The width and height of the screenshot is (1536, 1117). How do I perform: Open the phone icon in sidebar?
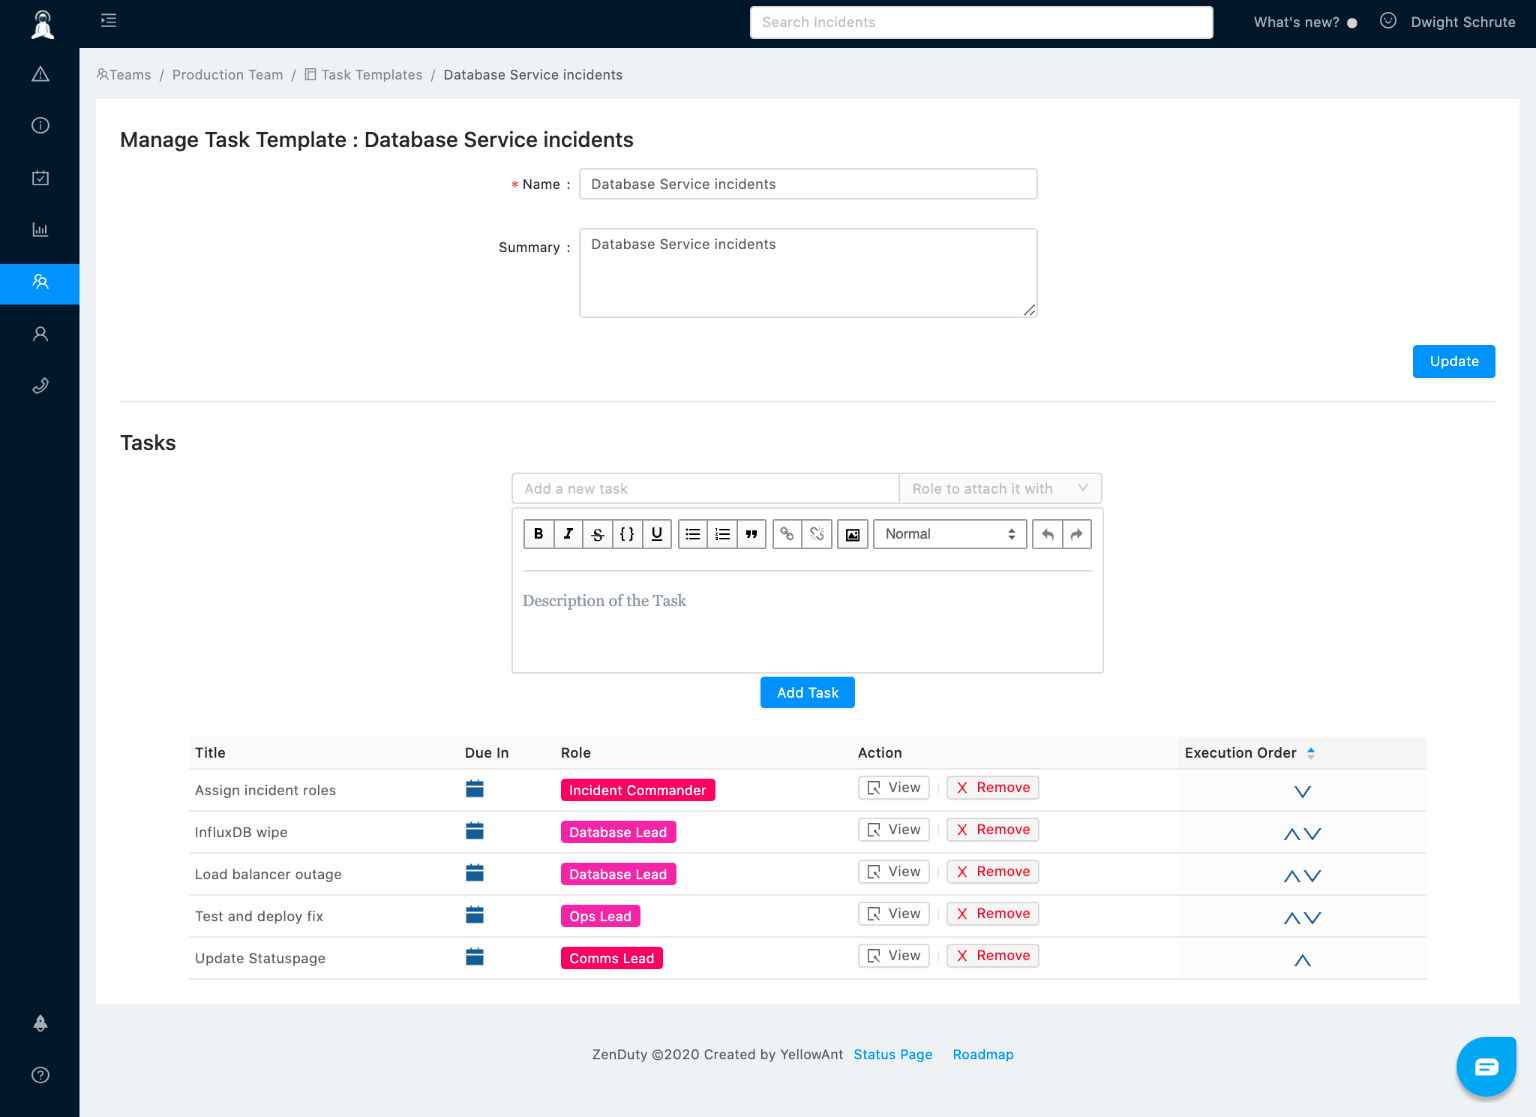pyautogui.click(x=40, y=386)
